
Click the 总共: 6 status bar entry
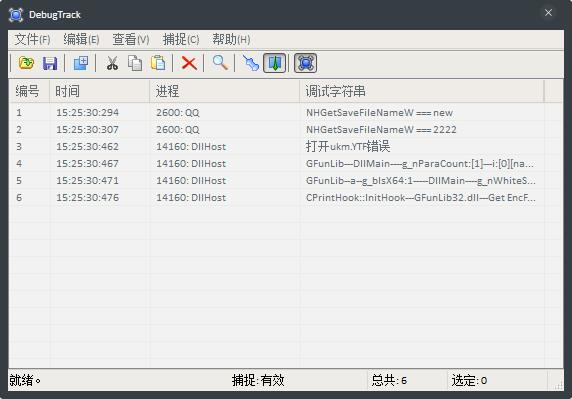coord(389,380)
